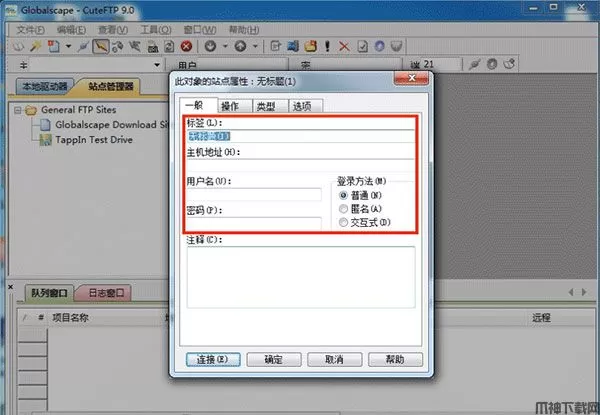
Task: Click the Download arrow-down circle icon
Action: click(210, 47)
